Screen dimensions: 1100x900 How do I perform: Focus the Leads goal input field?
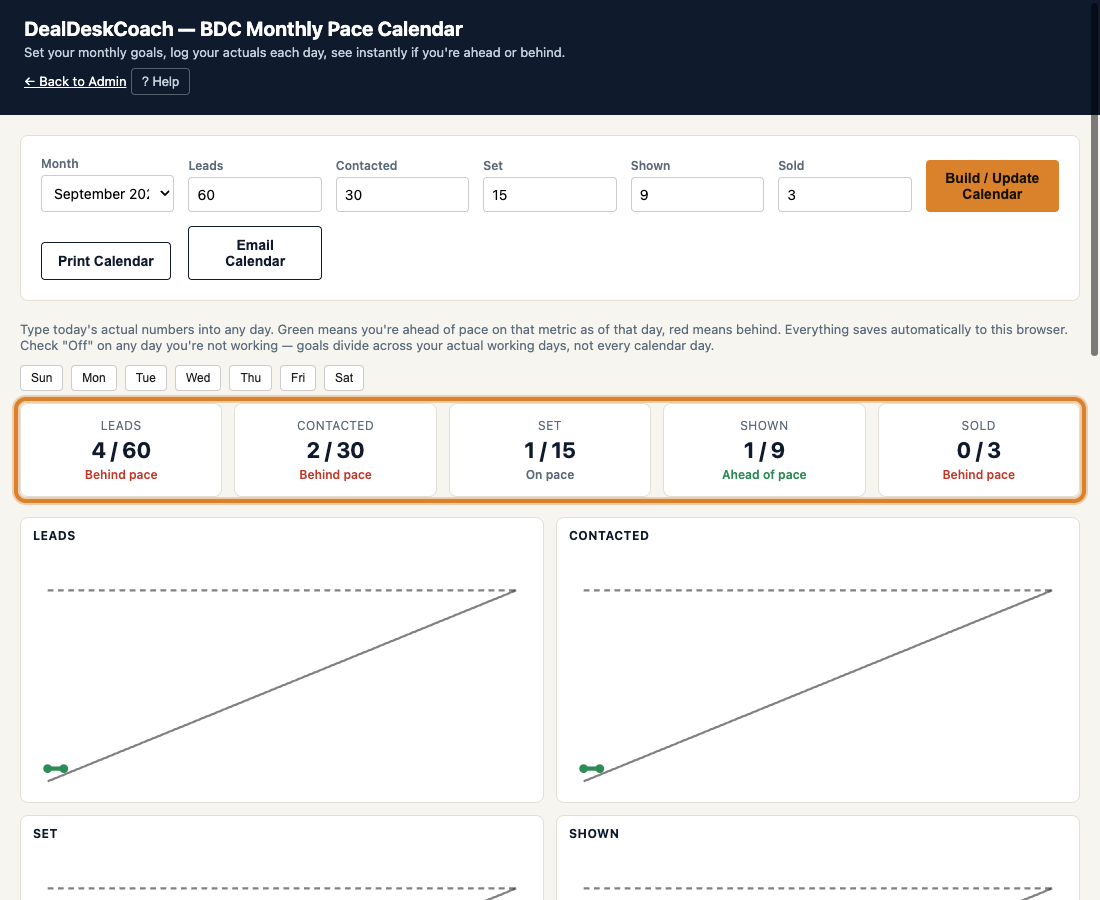pyautogui.click(x=255, y=194)
